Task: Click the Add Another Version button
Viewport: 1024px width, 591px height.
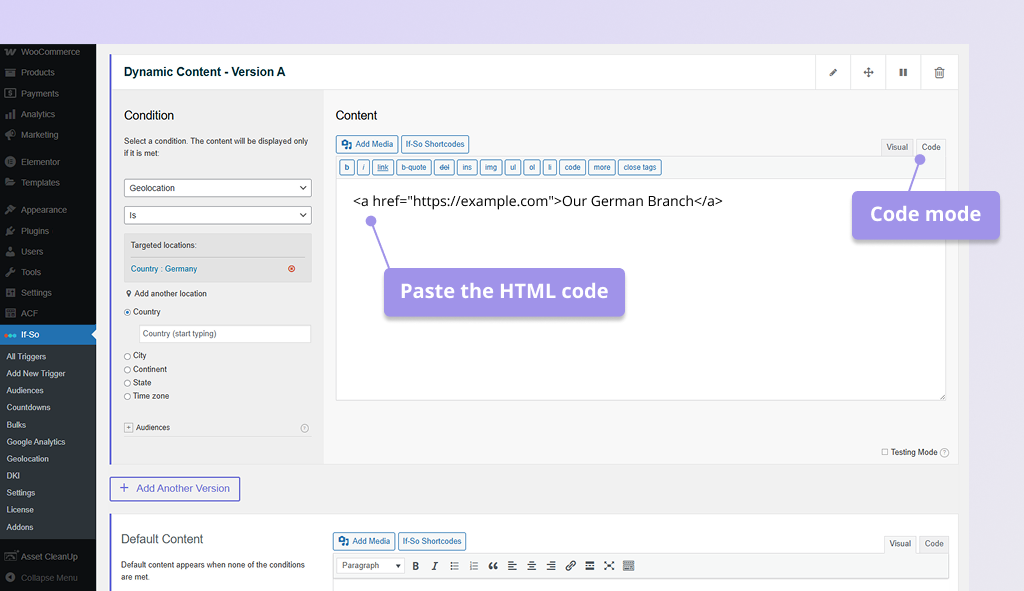Action: [x=174, y=489]
